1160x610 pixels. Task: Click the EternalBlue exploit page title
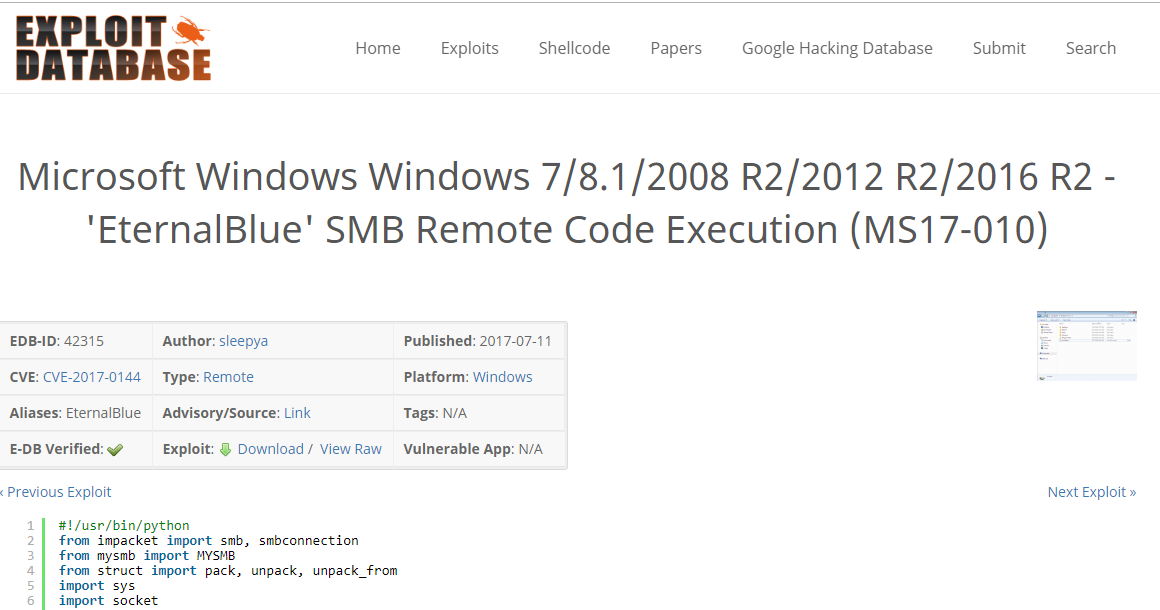click(567, 203)
